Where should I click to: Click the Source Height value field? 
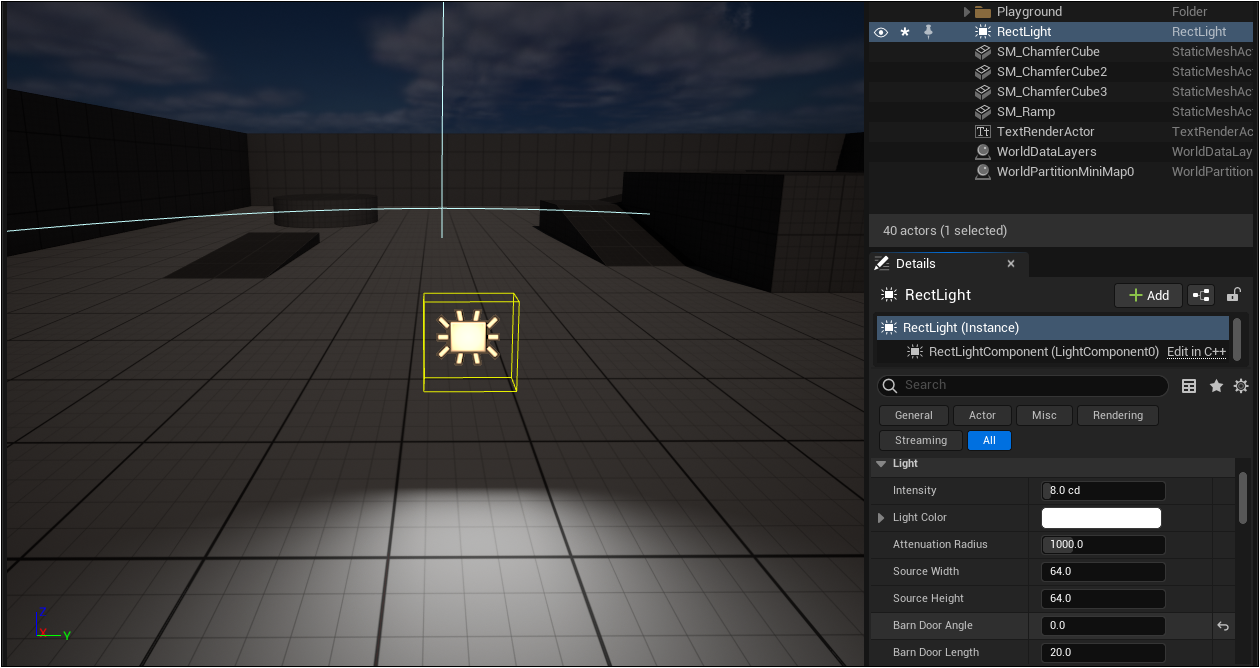1104,599
